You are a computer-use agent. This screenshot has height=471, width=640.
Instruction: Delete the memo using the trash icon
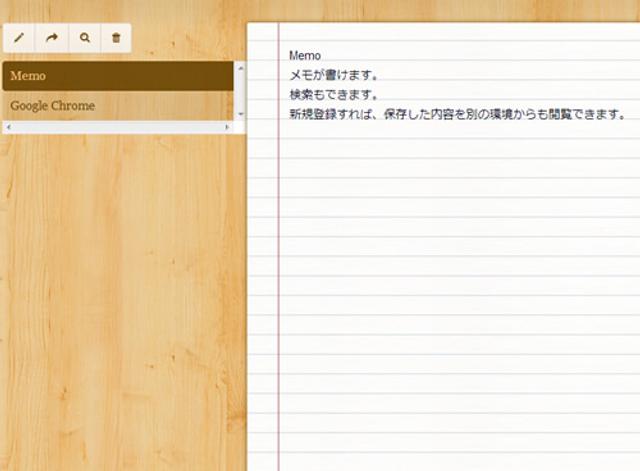[x=116, y=38]
